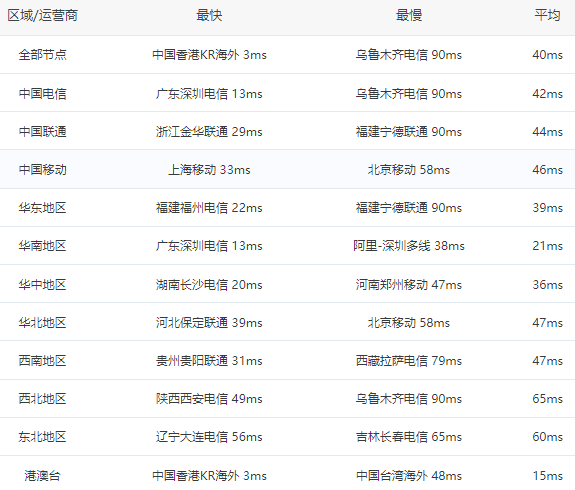Click the 40ms average for 全部节点

[547, 55]
